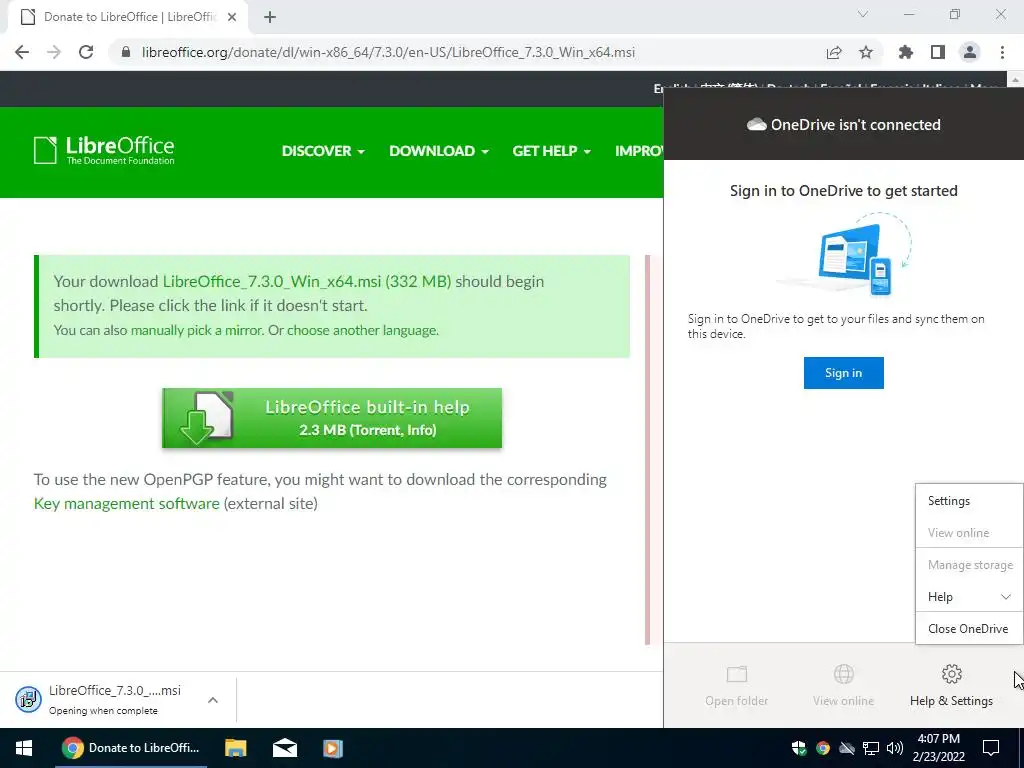Click the OneDrive tray cloud icon
Viewport: 1024px width, 768px height.
pyautogui.click(x=847, y=748)
